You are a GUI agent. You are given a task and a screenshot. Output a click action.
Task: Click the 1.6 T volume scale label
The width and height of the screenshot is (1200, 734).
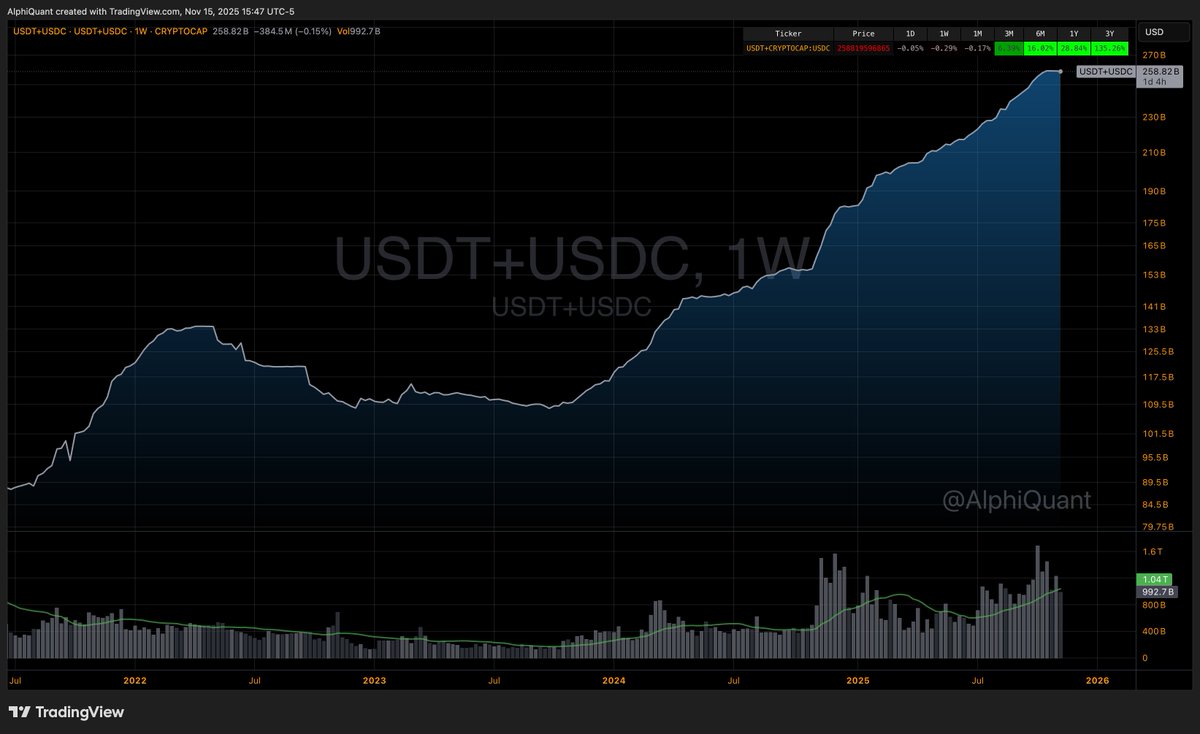(x=1152, y=551)
